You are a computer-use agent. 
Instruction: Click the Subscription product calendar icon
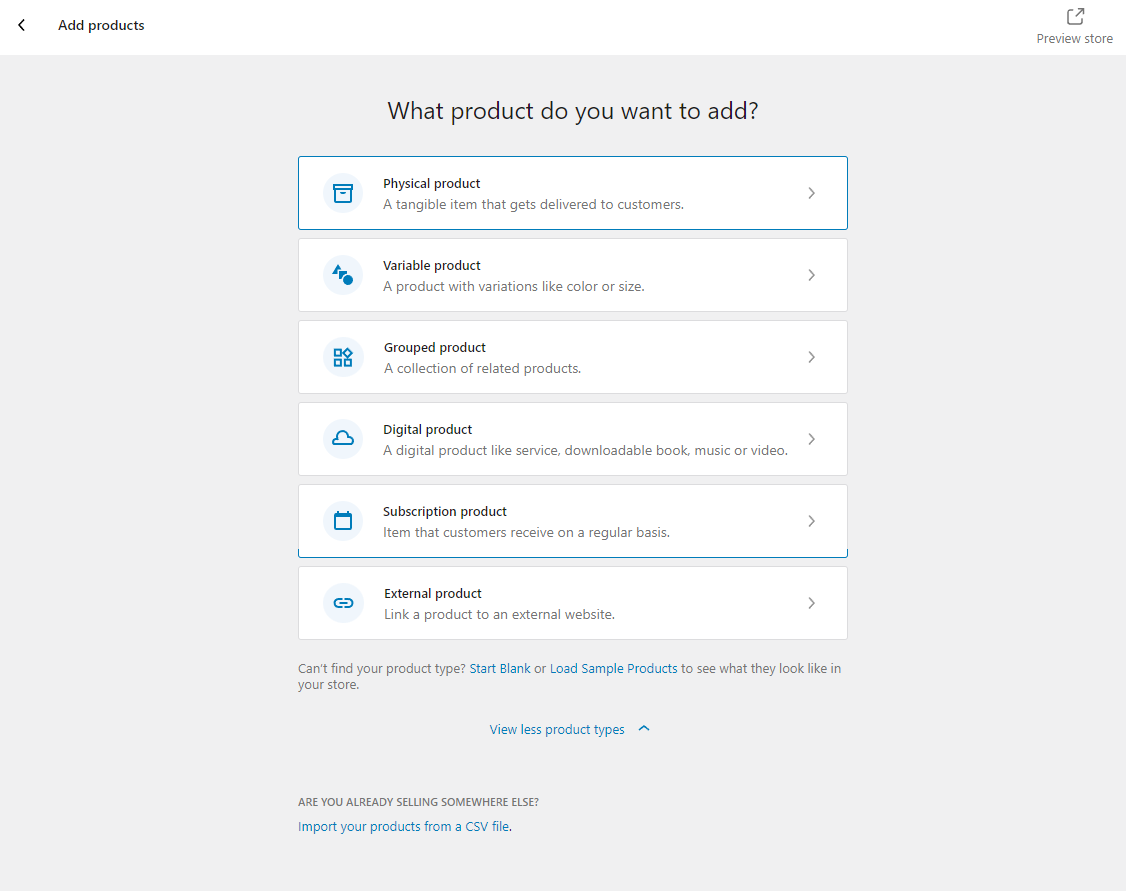pyautogui.click(x=343, y=520)
